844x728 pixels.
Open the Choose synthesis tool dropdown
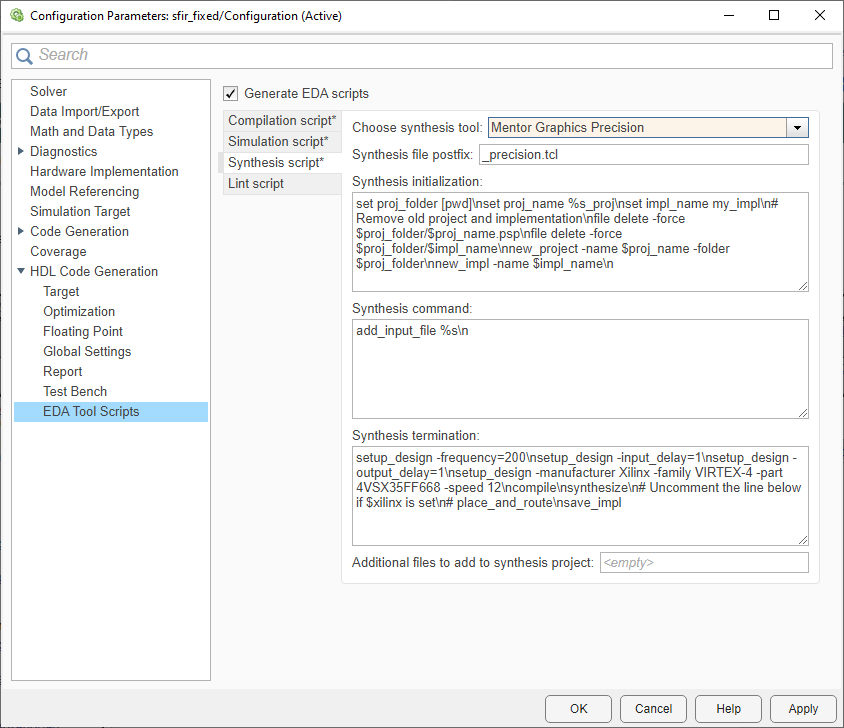tap(797, 128)
